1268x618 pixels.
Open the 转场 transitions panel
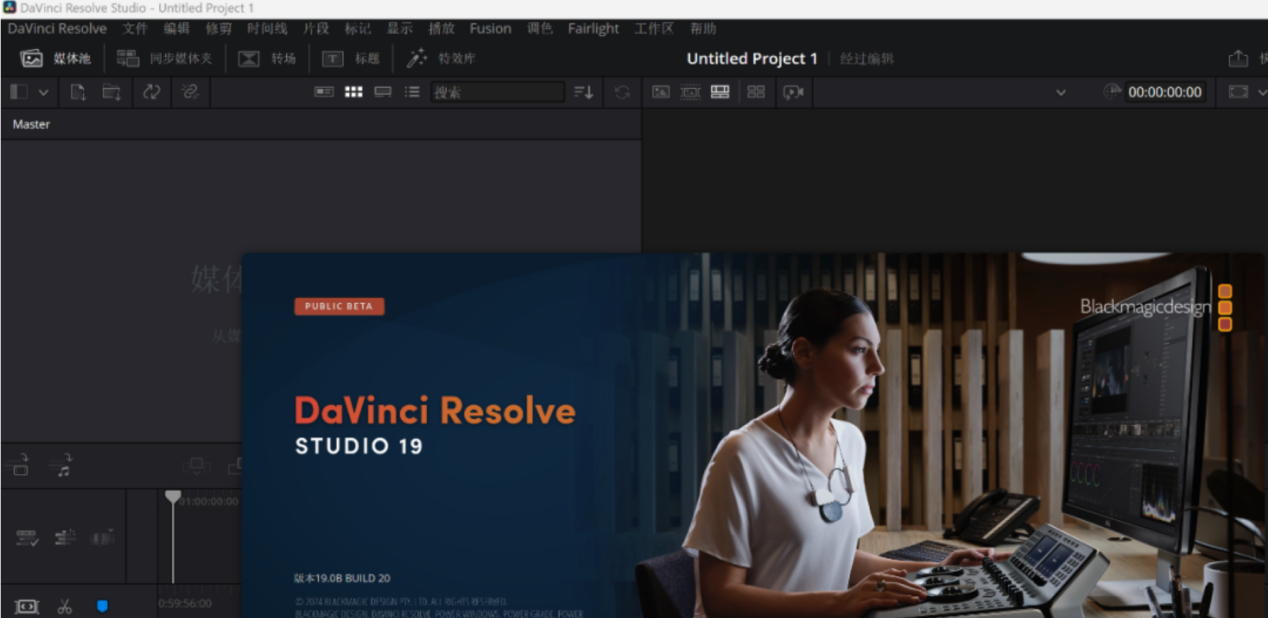[x=267, y=58]
